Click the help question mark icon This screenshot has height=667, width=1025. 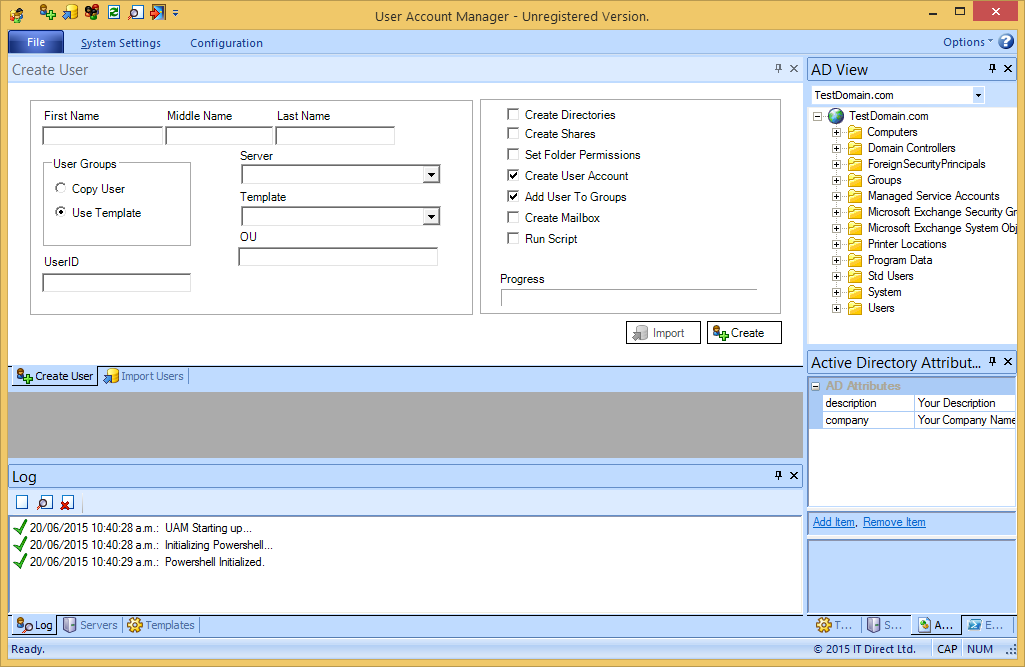[x=1006, y=42]
